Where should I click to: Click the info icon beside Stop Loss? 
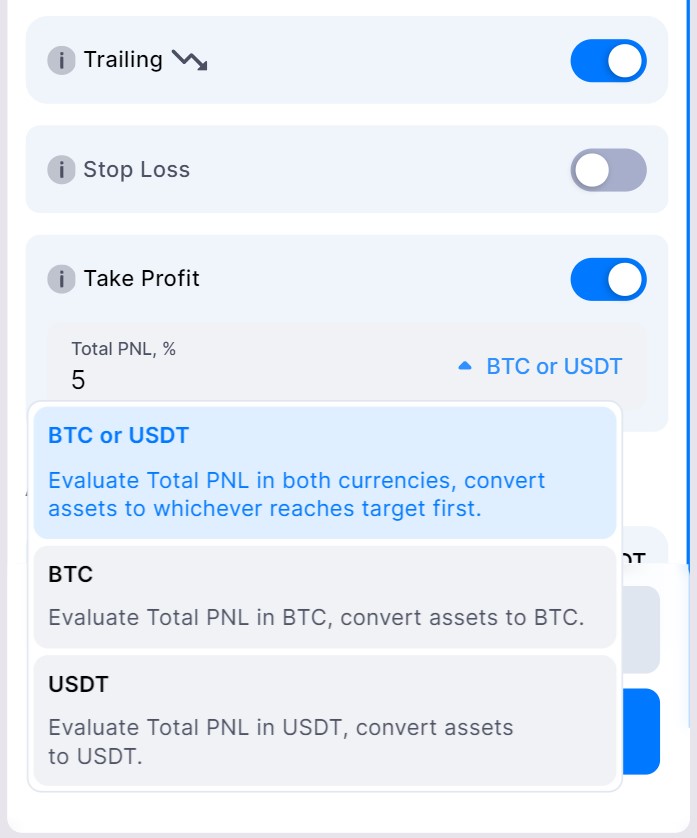coord(61,170)
